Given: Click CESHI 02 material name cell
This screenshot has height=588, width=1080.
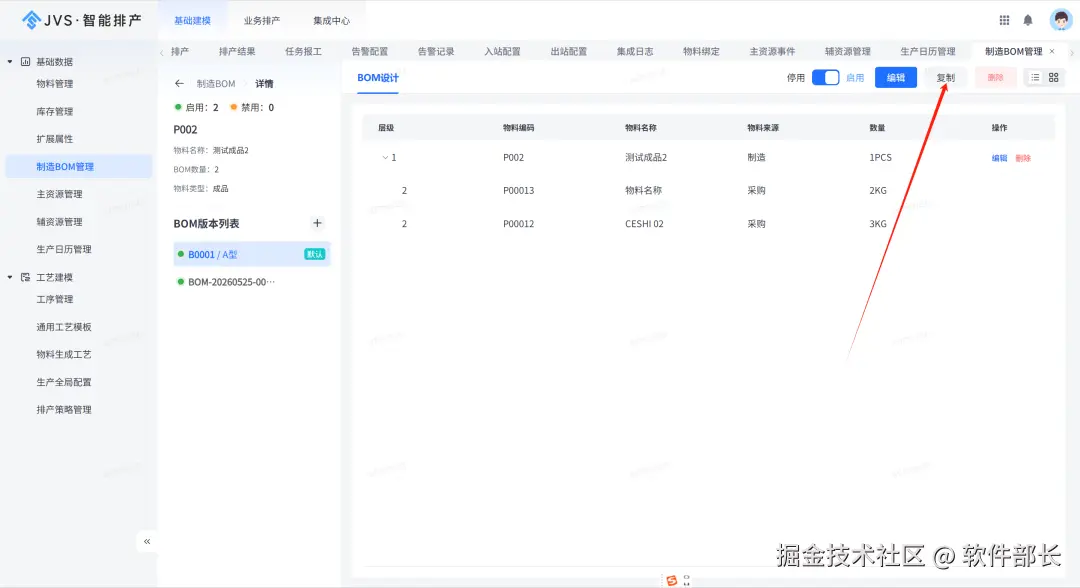Looking at the screenshot, I should tap(644, 224).
